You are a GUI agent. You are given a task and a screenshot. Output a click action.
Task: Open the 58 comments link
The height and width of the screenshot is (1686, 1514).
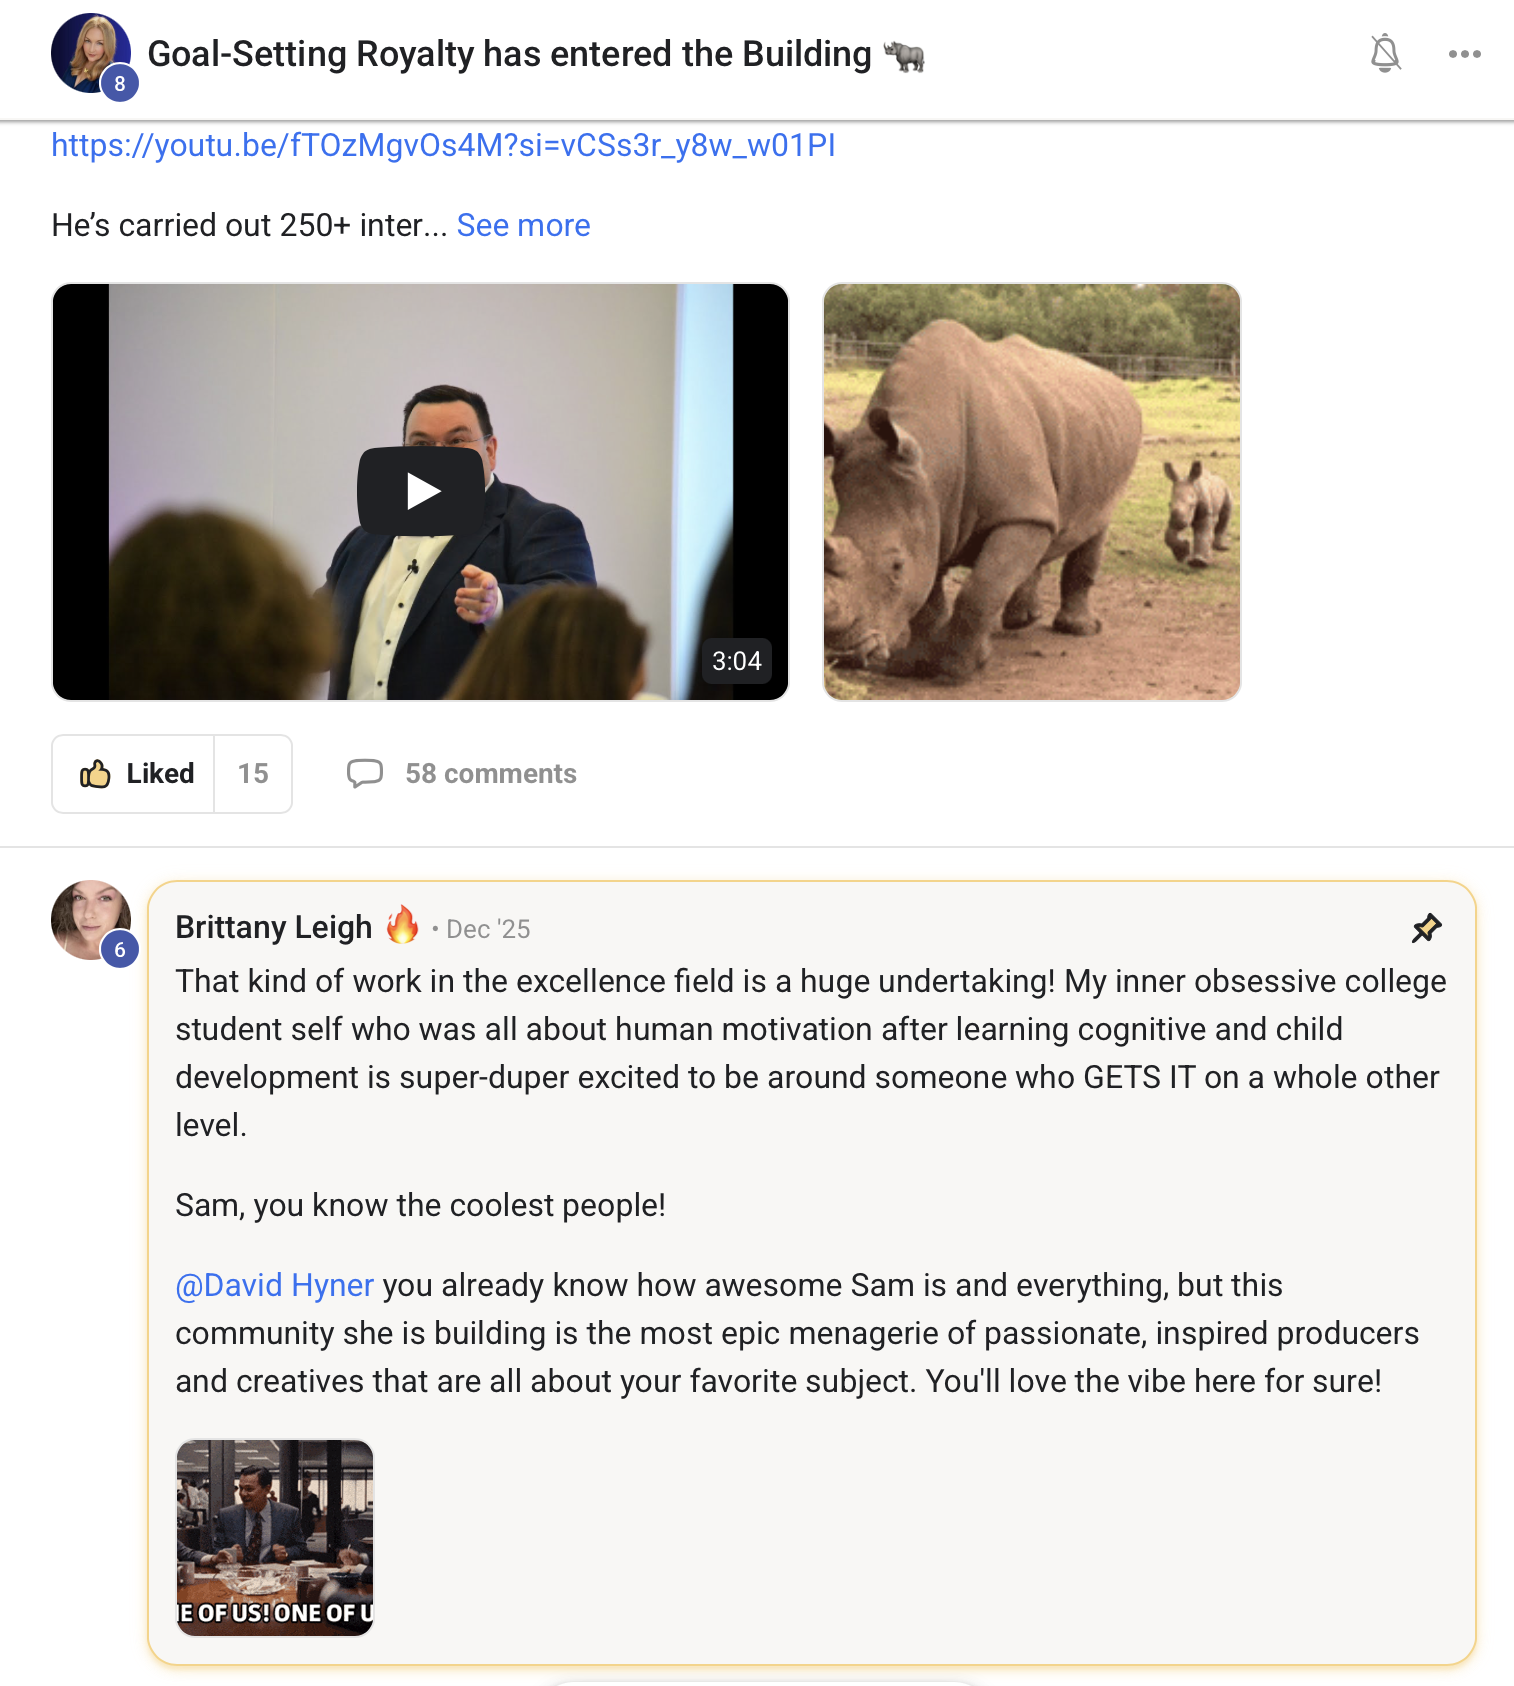click(490, 774)
